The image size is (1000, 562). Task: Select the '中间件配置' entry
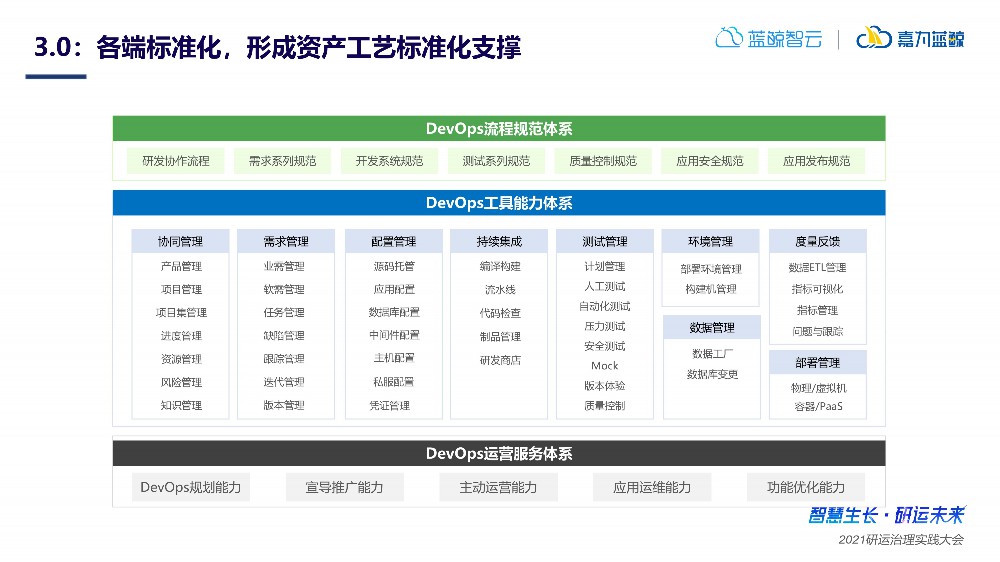tap(393, 335)
